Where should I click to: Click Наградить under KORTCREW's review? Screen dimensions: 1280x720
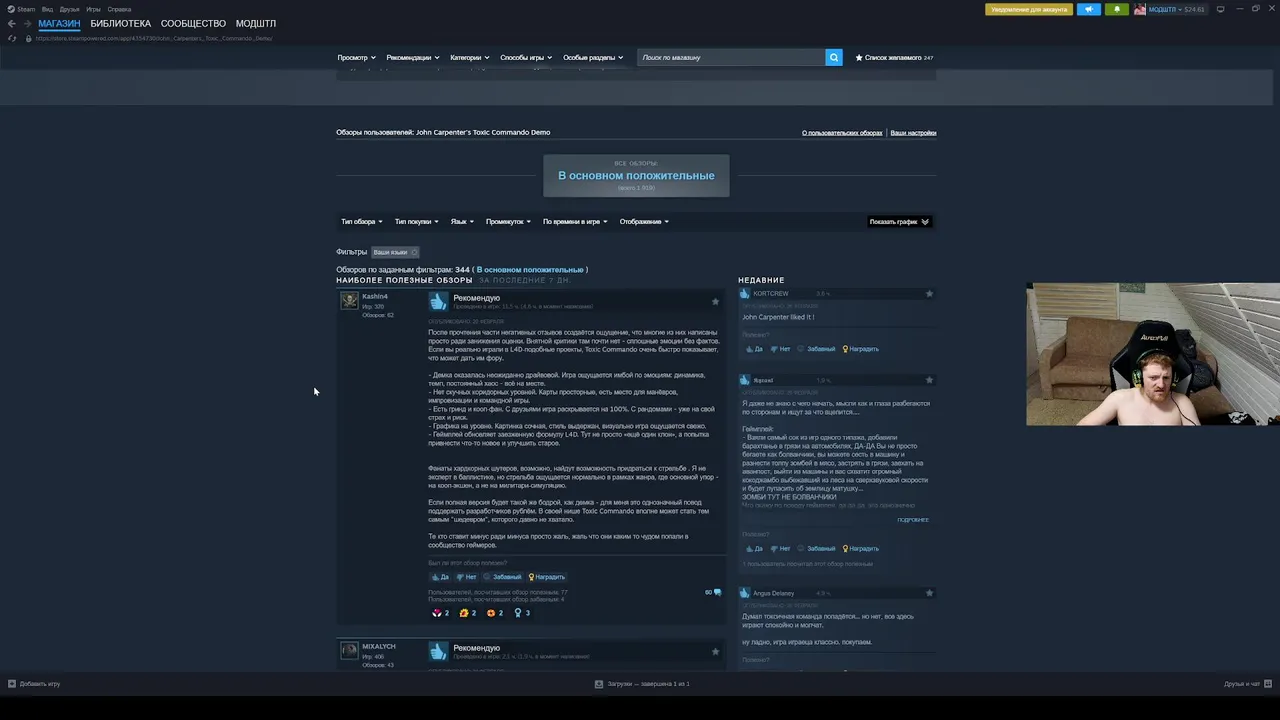tap(860, 349)
